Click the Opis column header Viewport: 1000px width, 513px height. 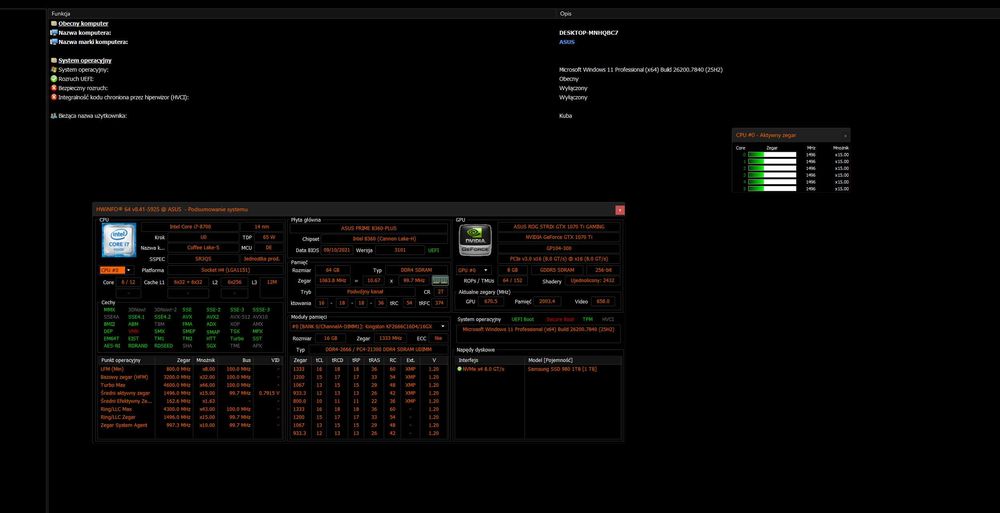(566, 13)
